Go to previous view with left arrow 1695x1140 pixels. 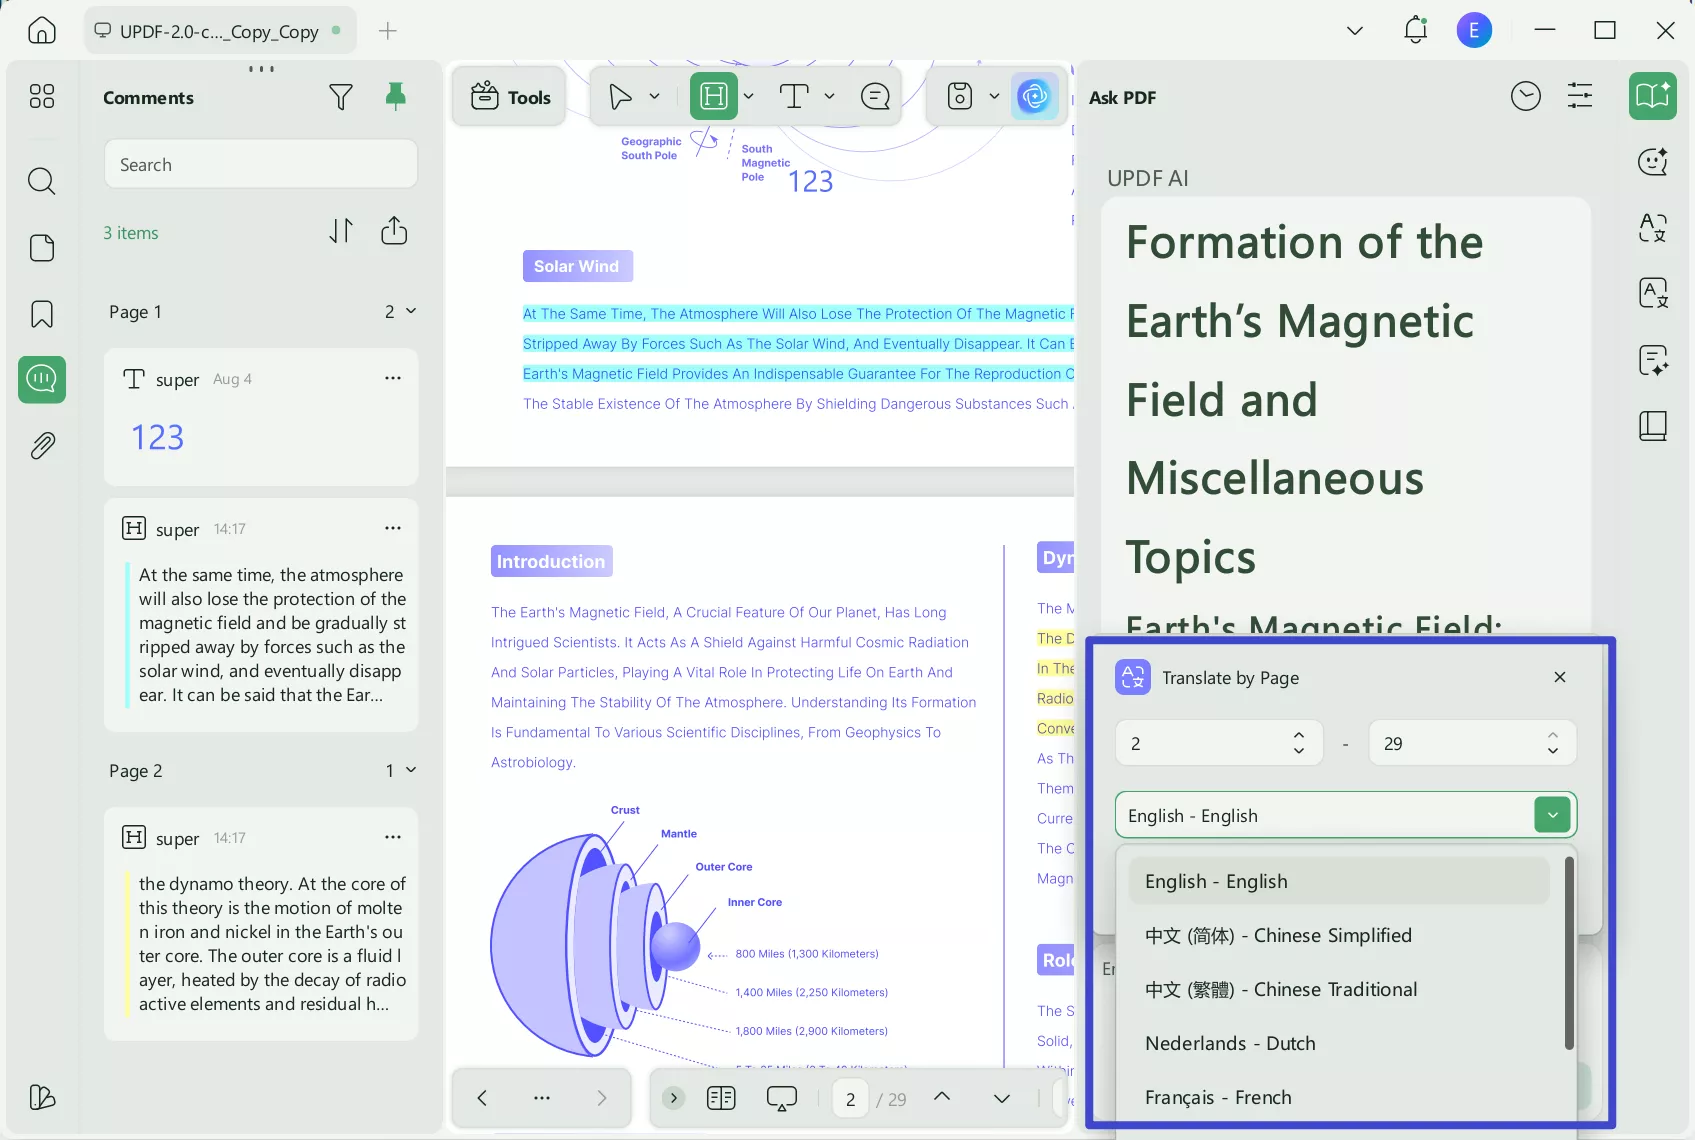tap(482, 1098)
